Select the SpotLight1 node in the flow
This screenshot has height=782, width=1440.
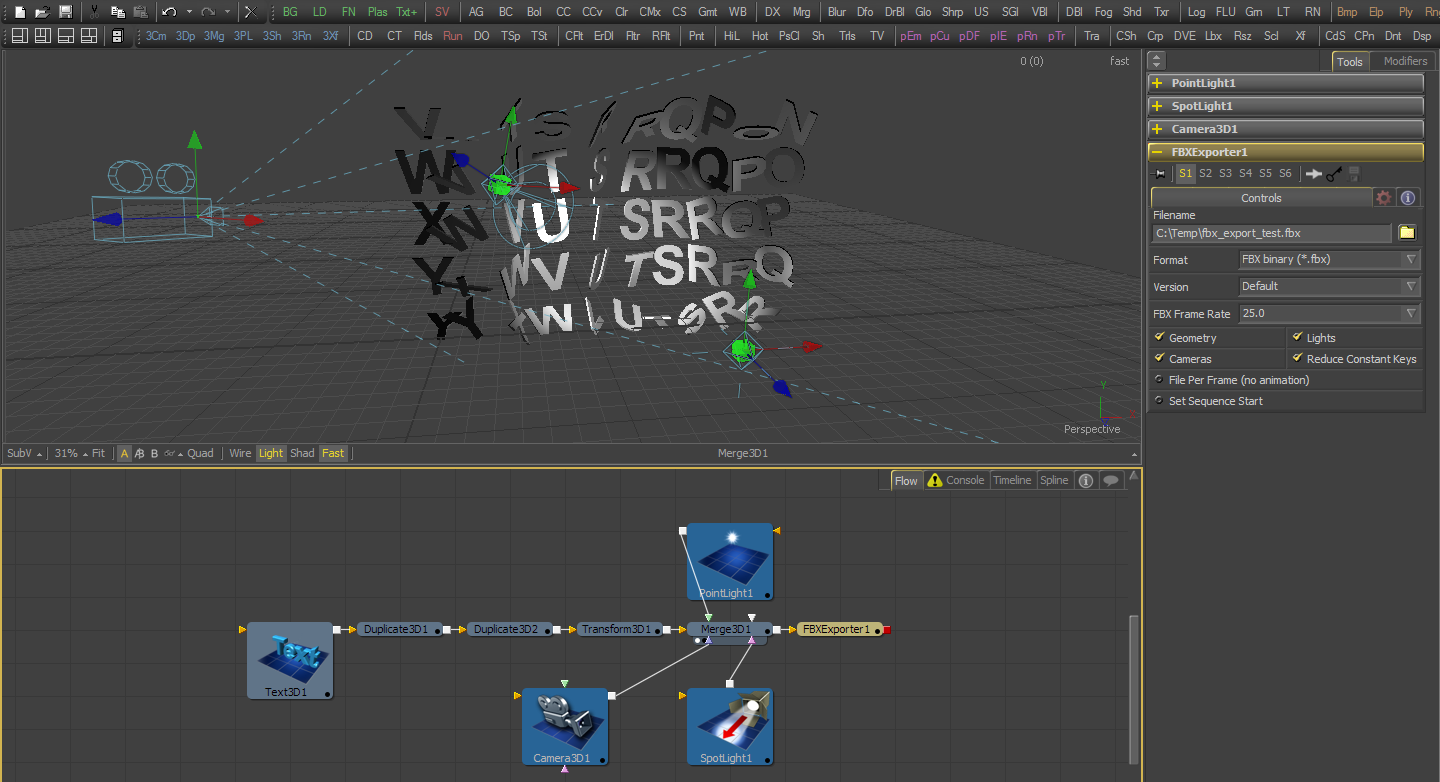729,726
